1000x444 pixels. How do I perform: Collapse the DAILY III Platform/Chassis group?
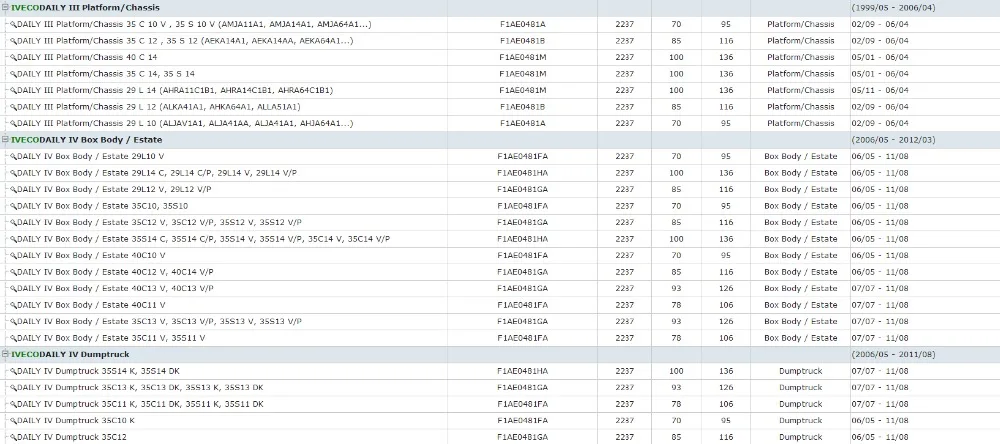(x=5, y=8)
